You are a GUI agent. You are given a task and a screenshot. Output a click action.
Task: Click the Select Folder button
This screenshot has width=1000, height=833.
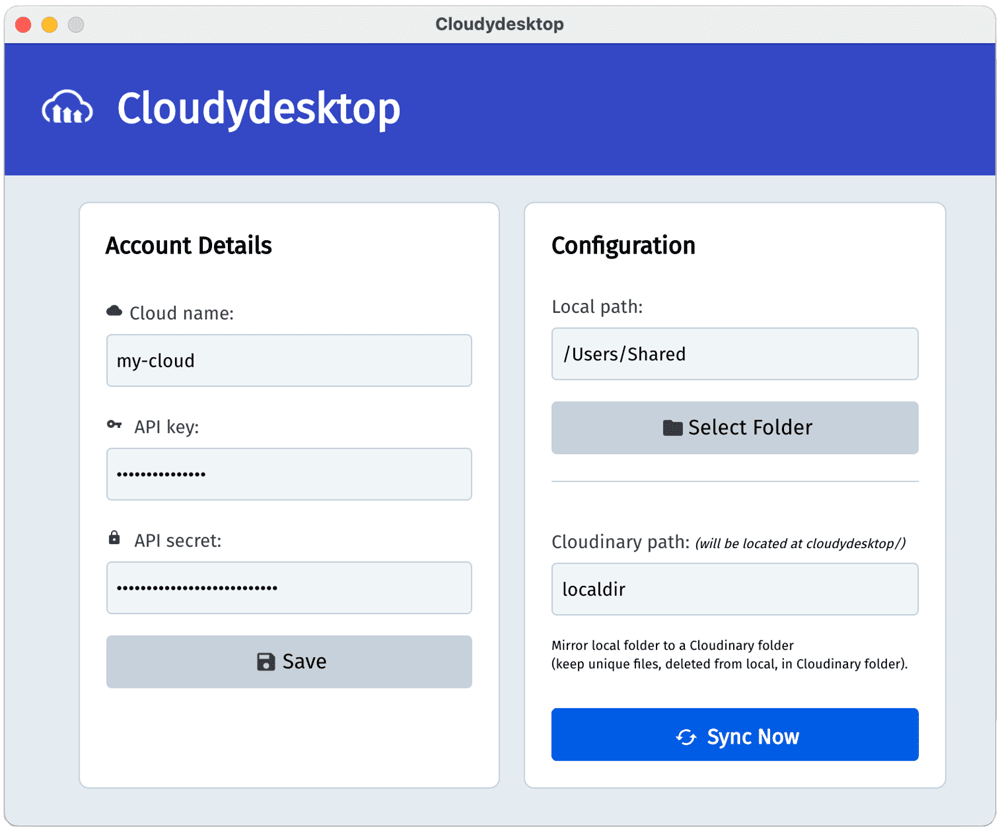click(735, 427)
